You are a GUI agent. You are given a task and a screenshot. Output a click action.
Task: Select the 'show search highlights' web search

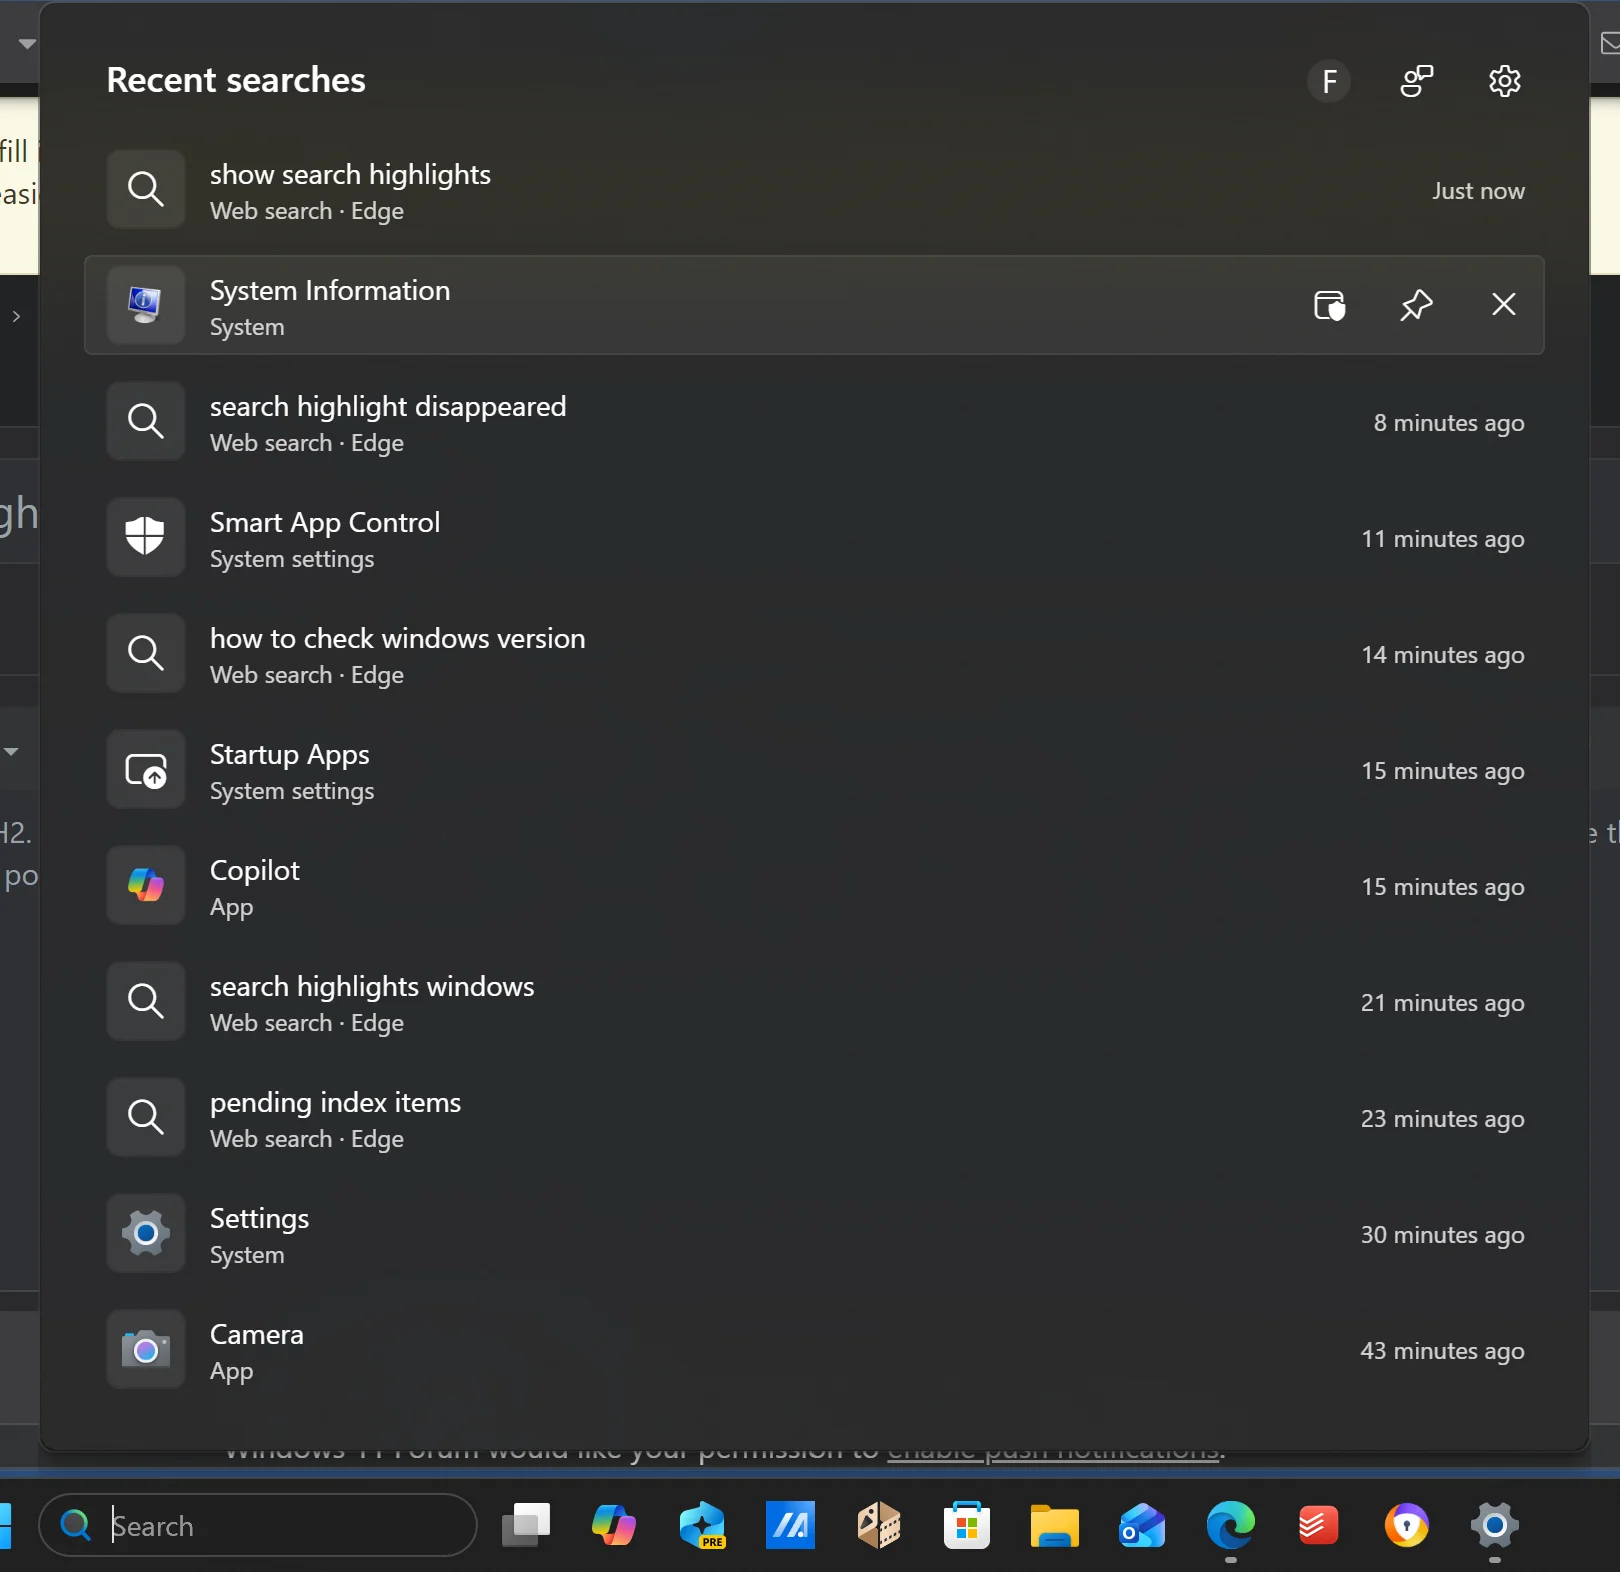(814, 190)
